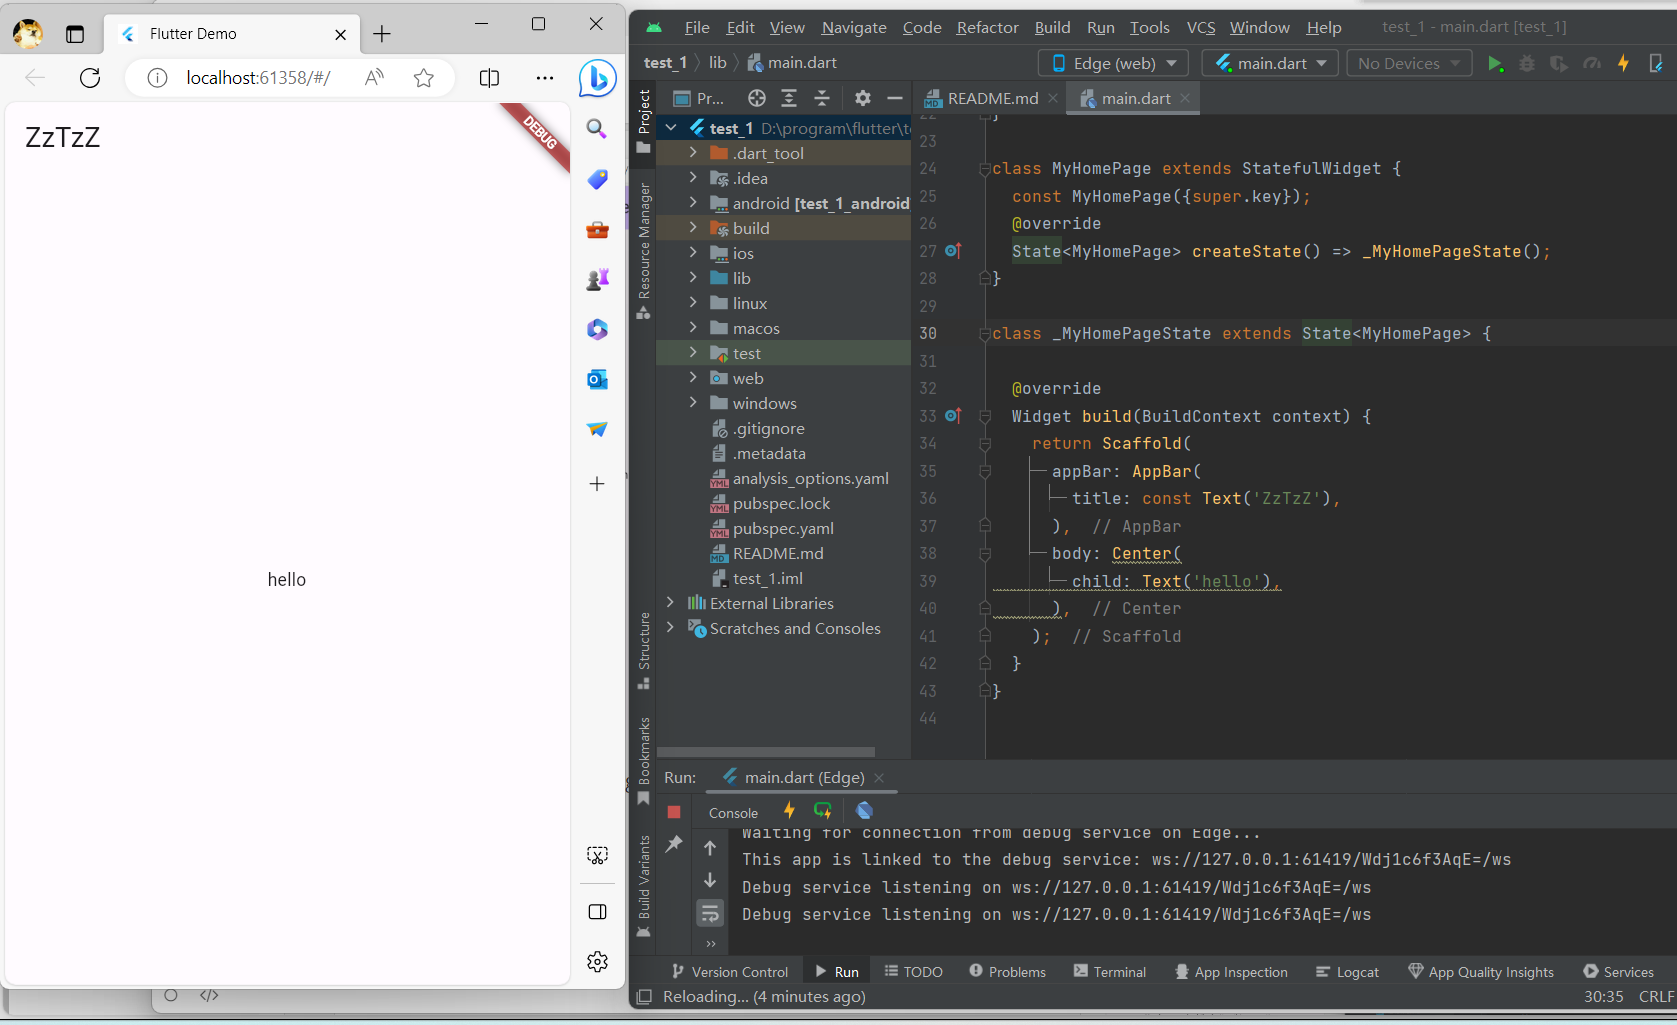Viewport: 1677px width, 1025px height.
Task: Expand Scratches and Consoles node
Action: tap(671, 628)
